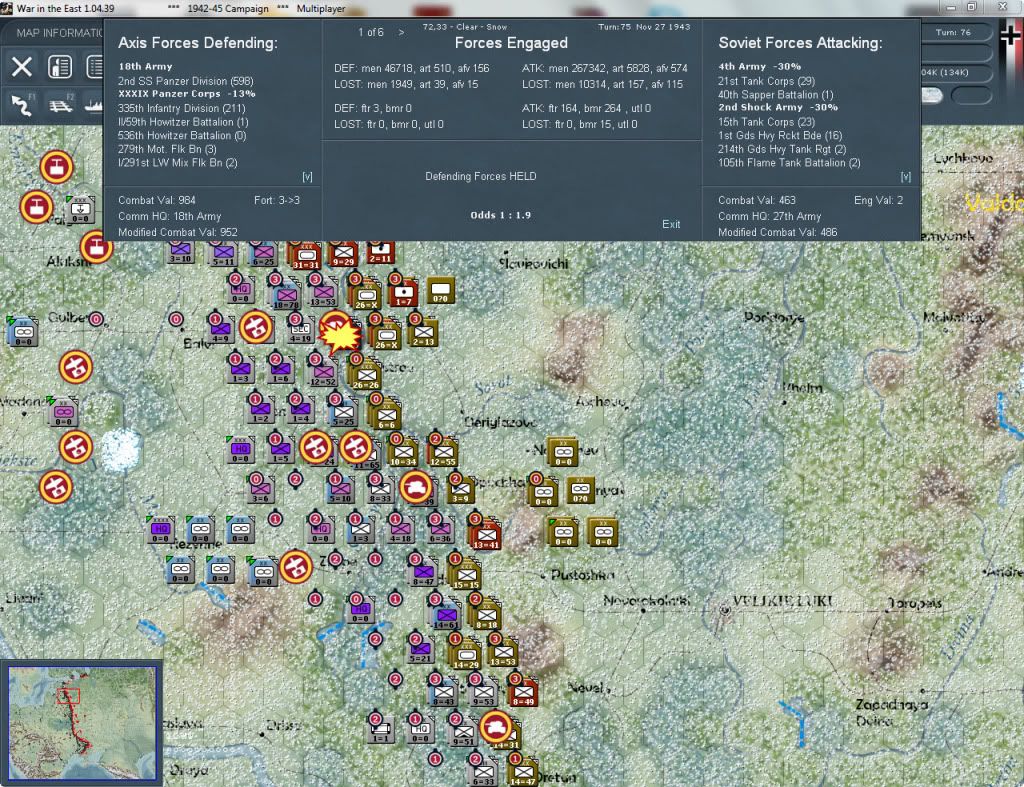Click the '279th Mot. Flk Bn (3)' entry
This screenshot has width=1024, height=787.
[167, 149]
